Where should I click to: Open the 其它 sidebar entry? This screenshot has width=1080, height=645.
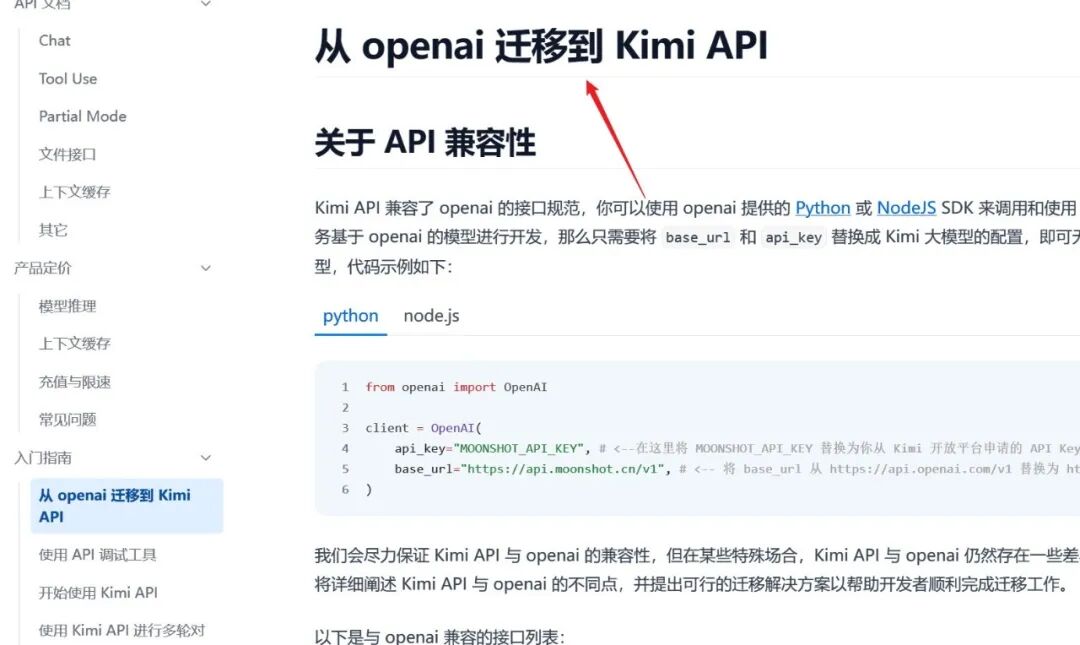click(53, 230)
